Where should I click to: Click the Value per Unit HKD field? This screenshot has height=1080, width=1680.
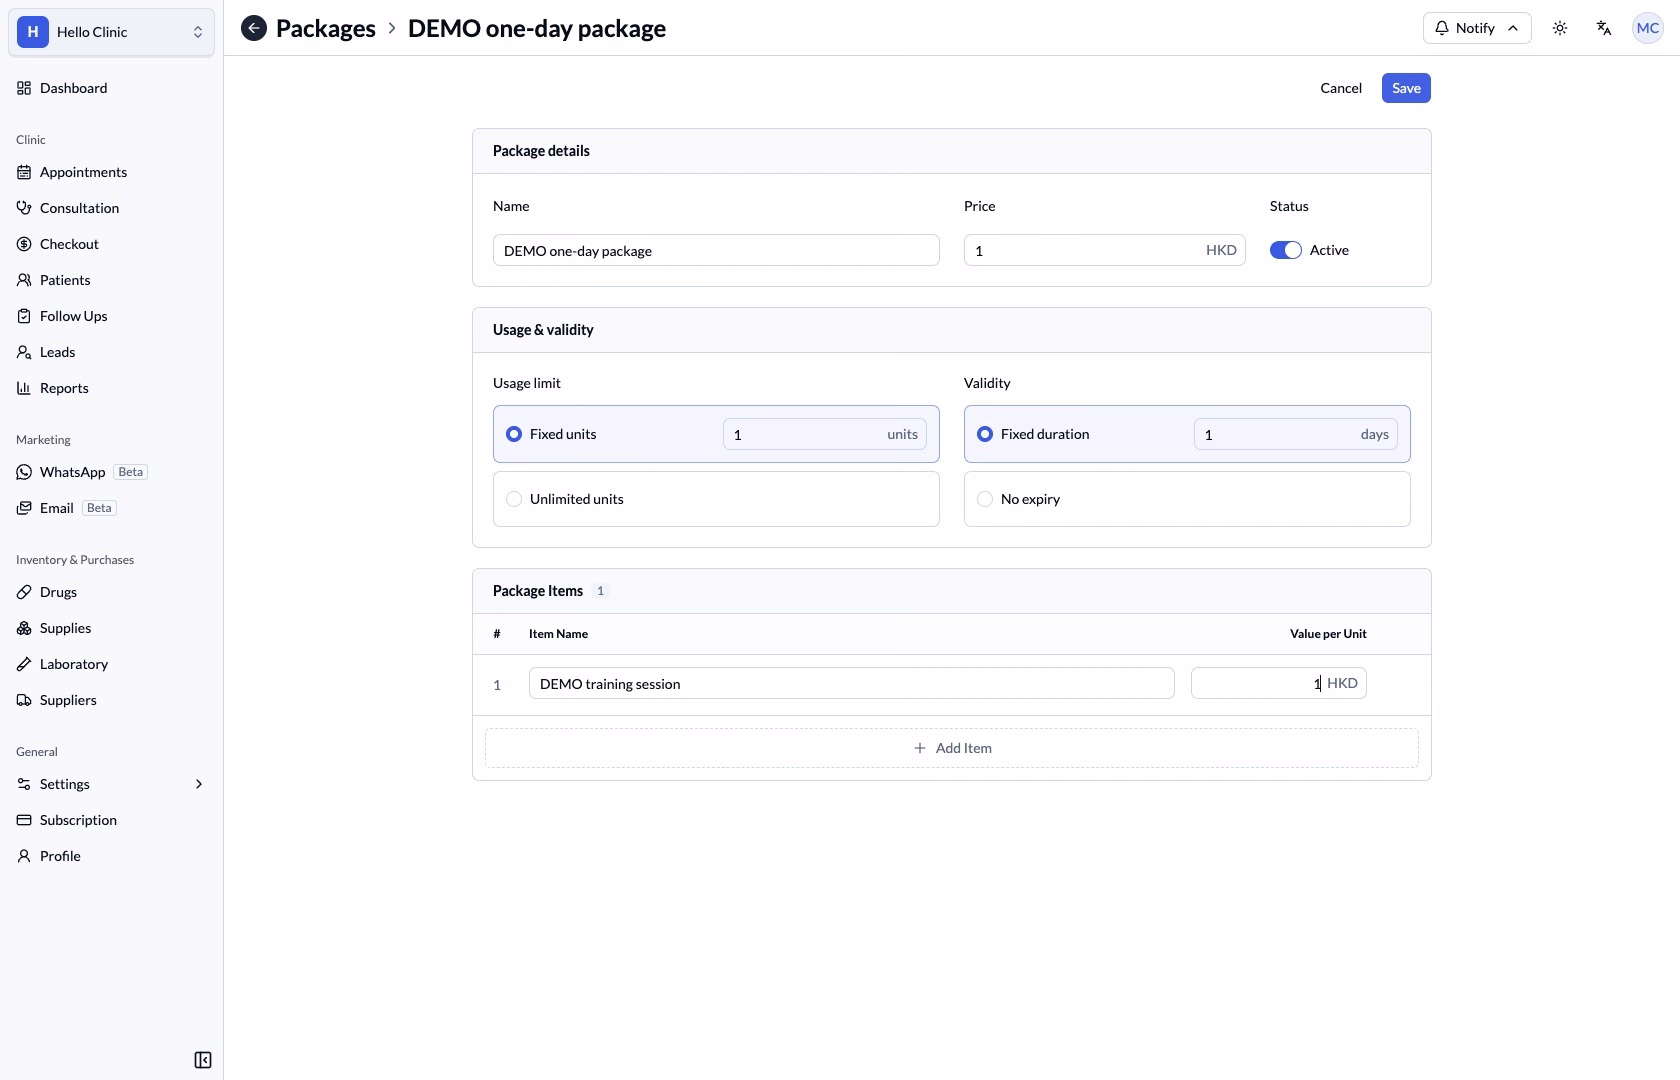tap(1279, 684)
